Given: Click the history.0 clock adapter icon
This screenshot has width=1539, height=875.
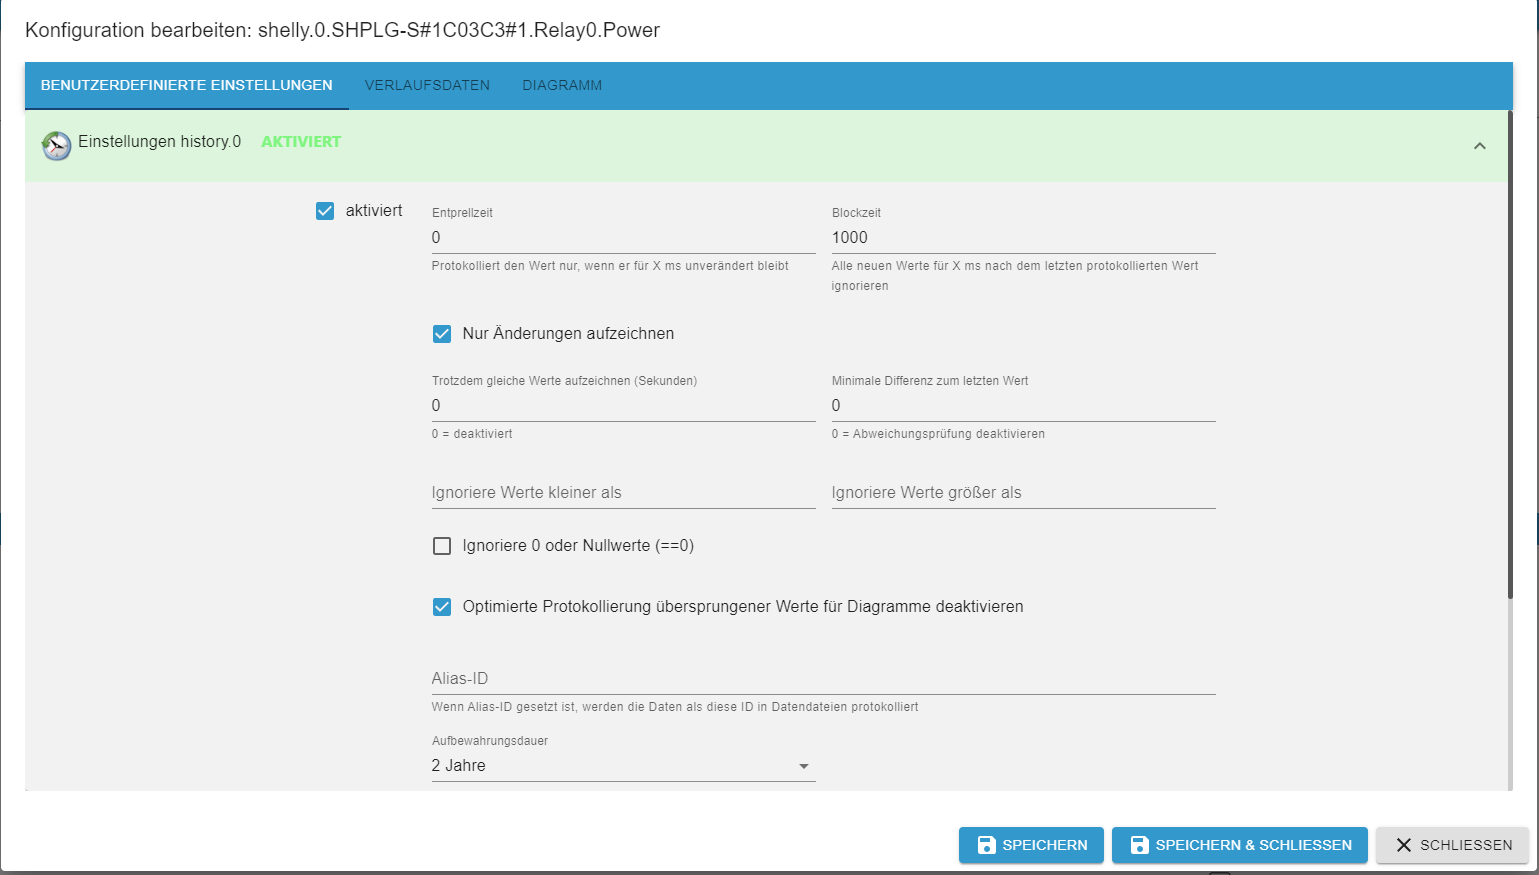Looking at the screenshot, I should point(56,146).
